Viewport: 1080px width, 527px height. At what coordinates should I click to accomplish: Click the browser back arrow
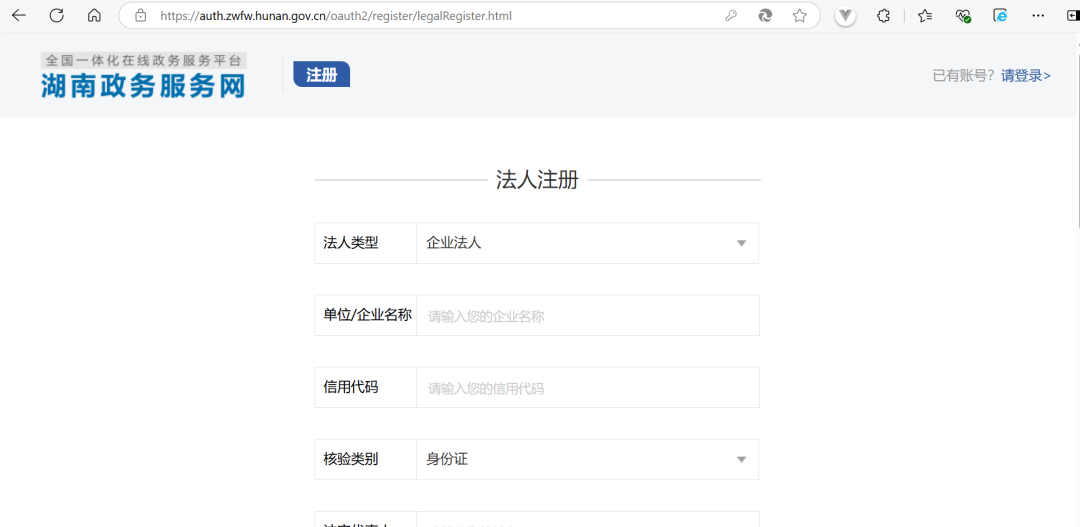point(19,16)
